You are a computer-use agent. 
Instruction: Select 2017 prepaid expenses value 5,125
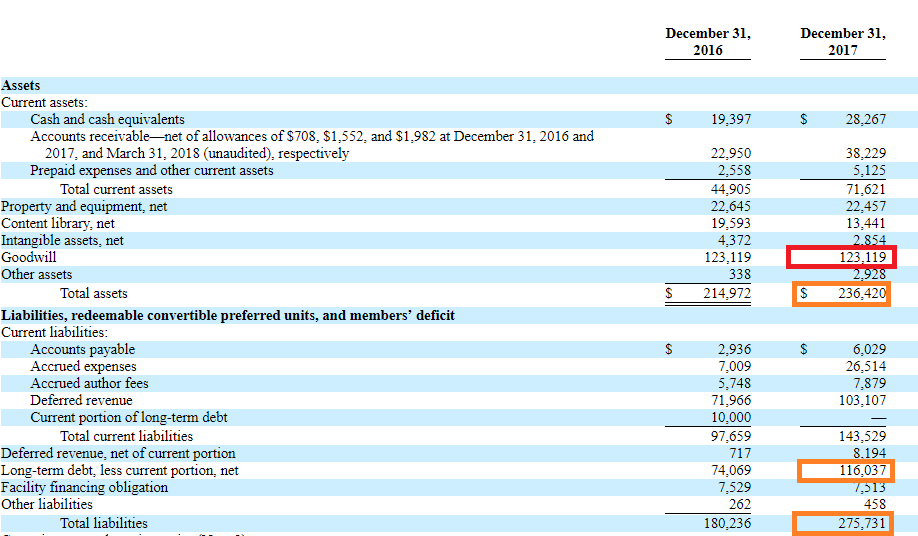[x=869, y=170]
